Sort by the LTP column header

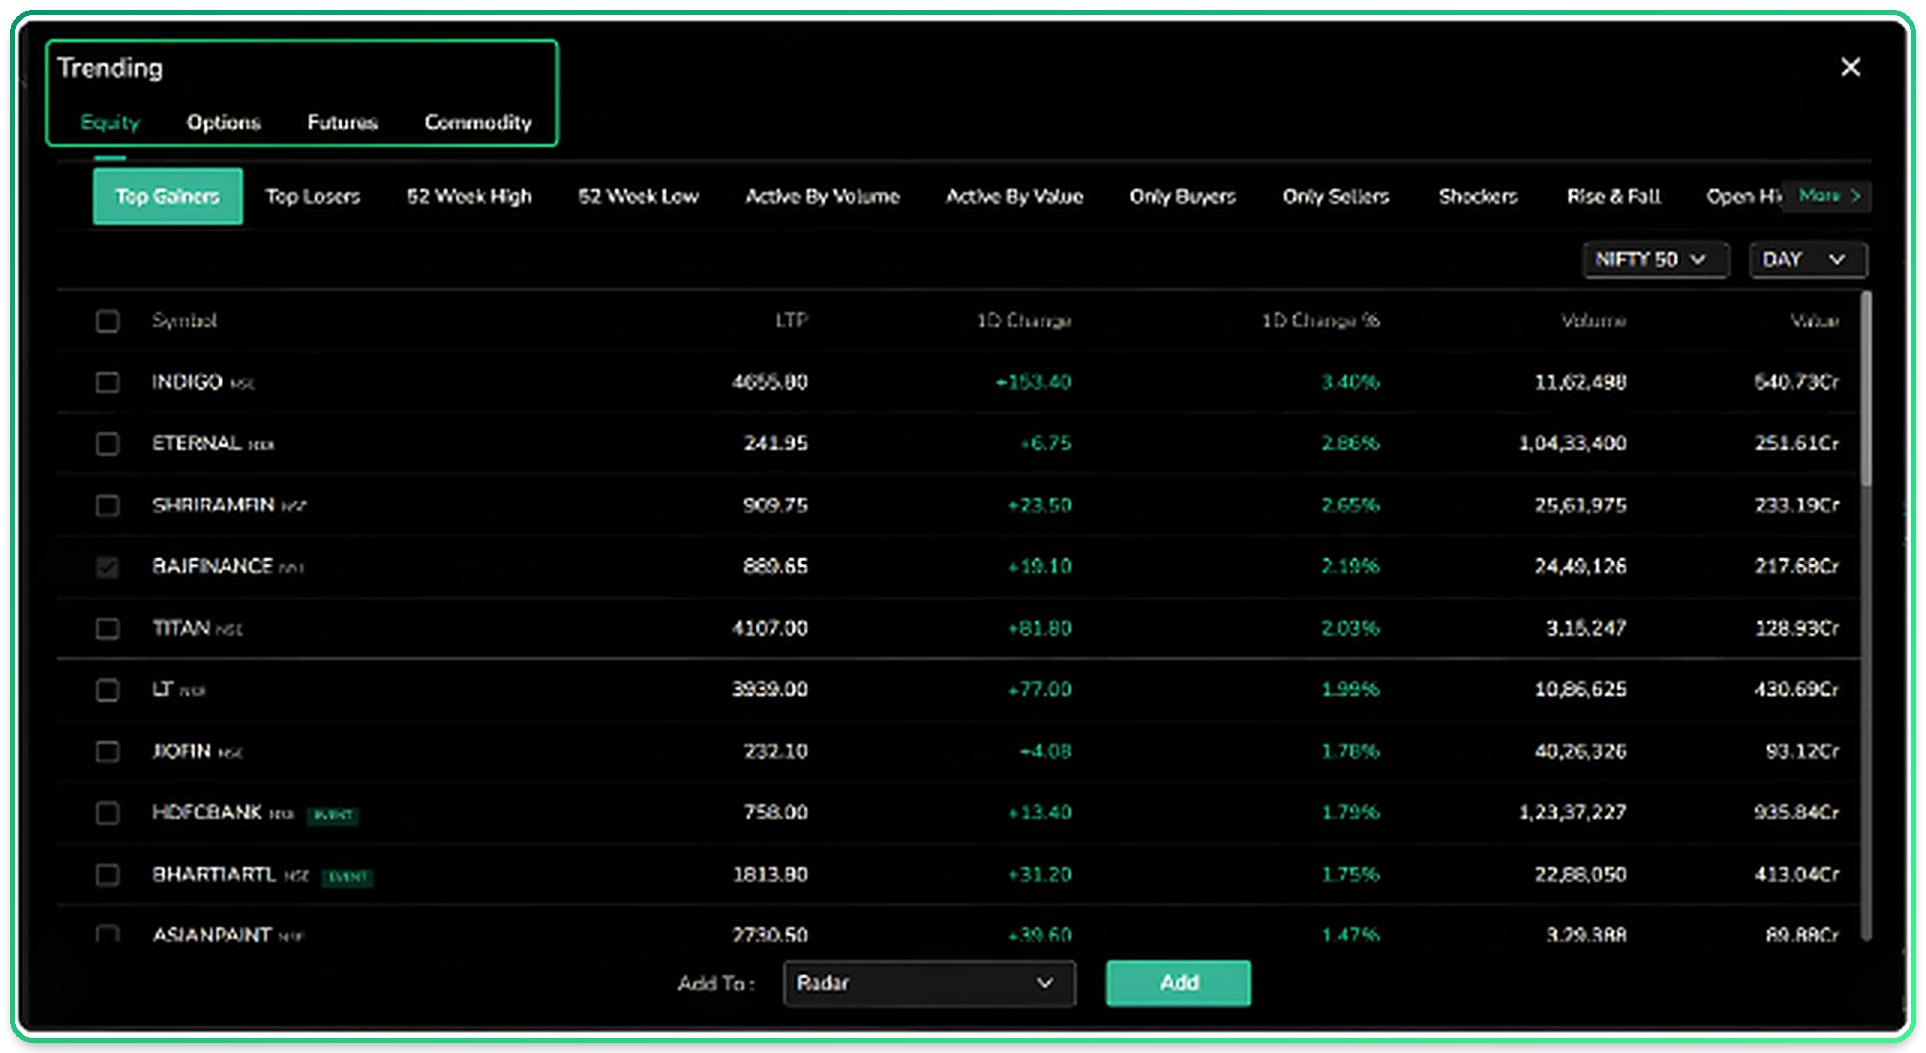pos(791,320)
